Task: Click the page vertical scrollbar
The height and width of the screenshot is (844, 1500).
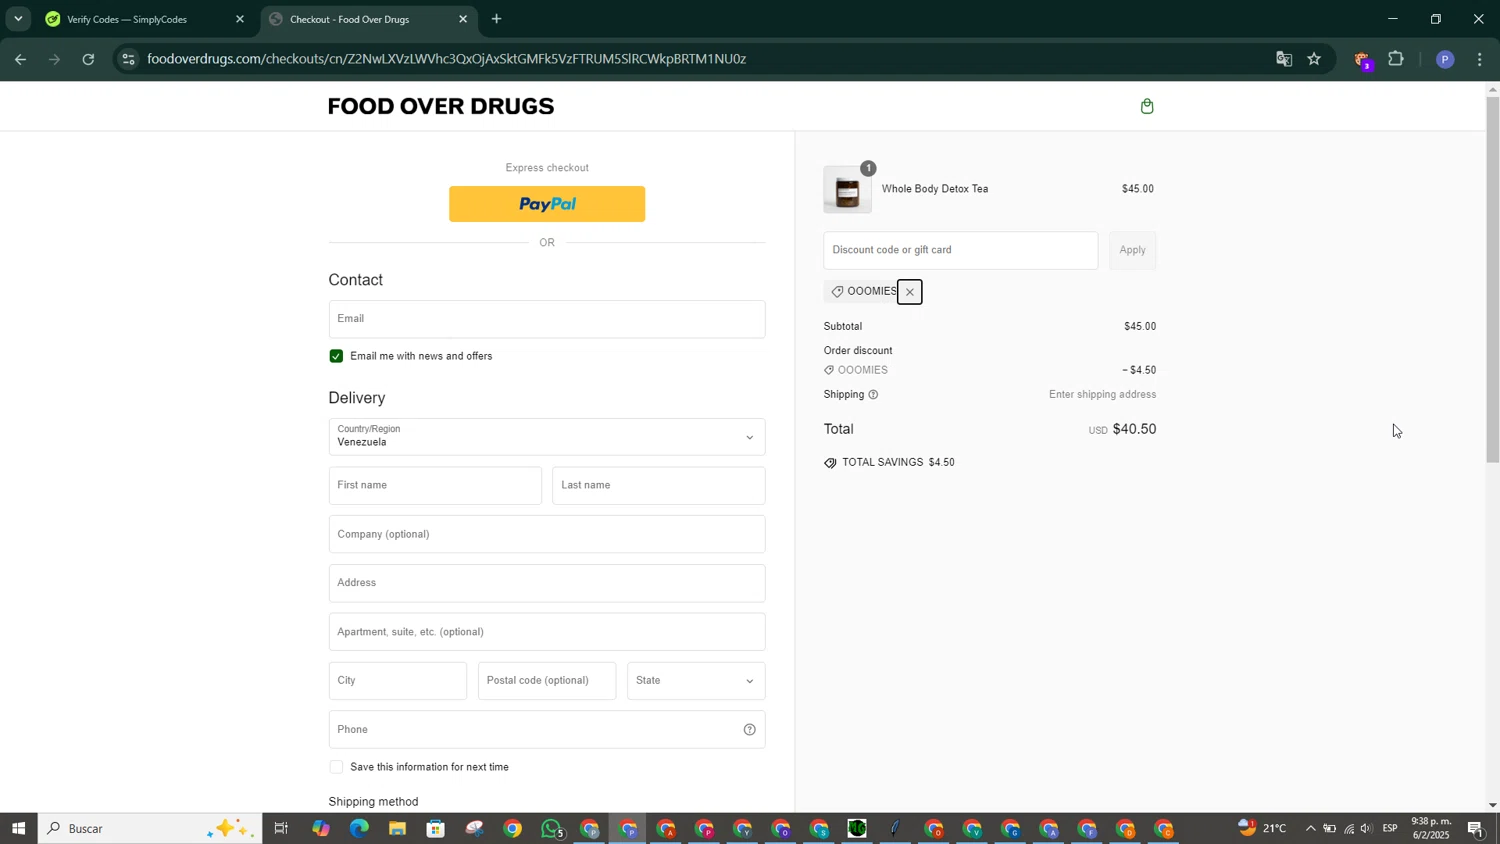Action: (1492, 280)
